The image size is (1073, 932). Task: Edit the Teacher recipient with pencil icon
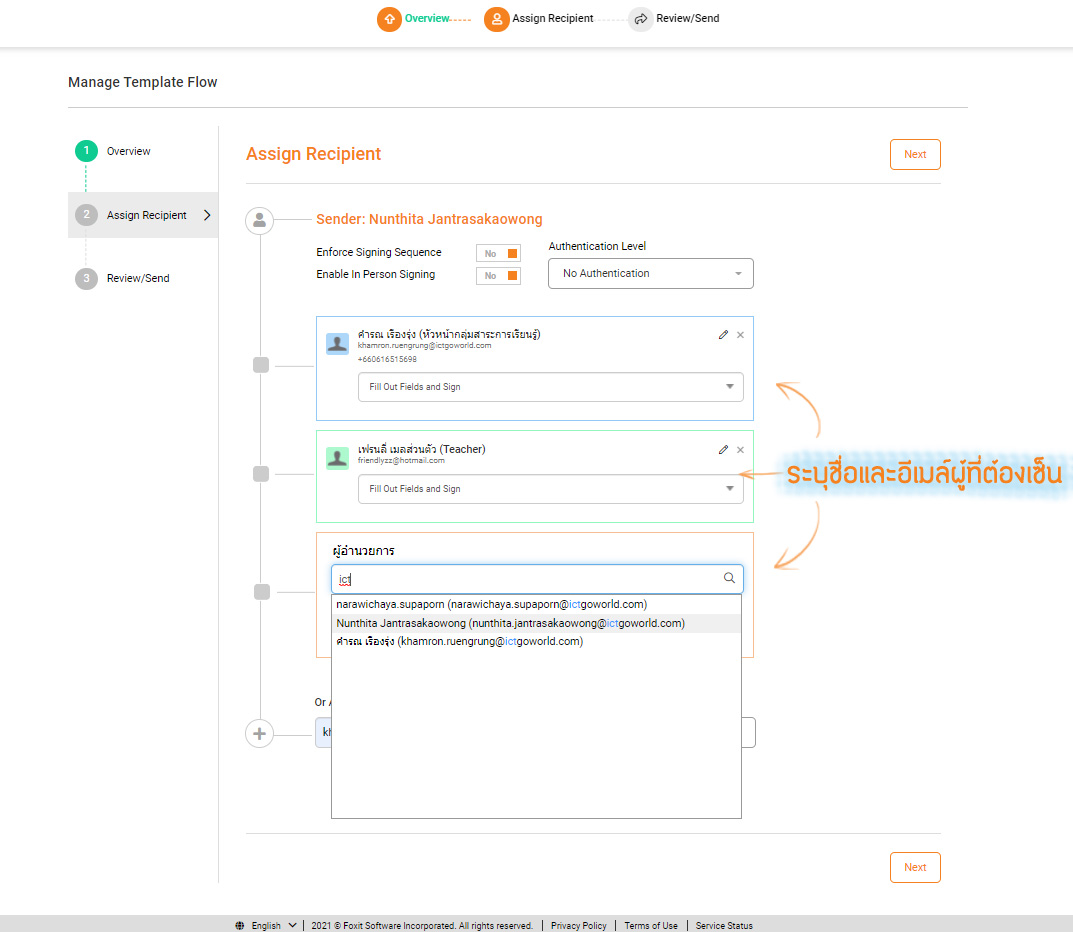coord(723,450)
